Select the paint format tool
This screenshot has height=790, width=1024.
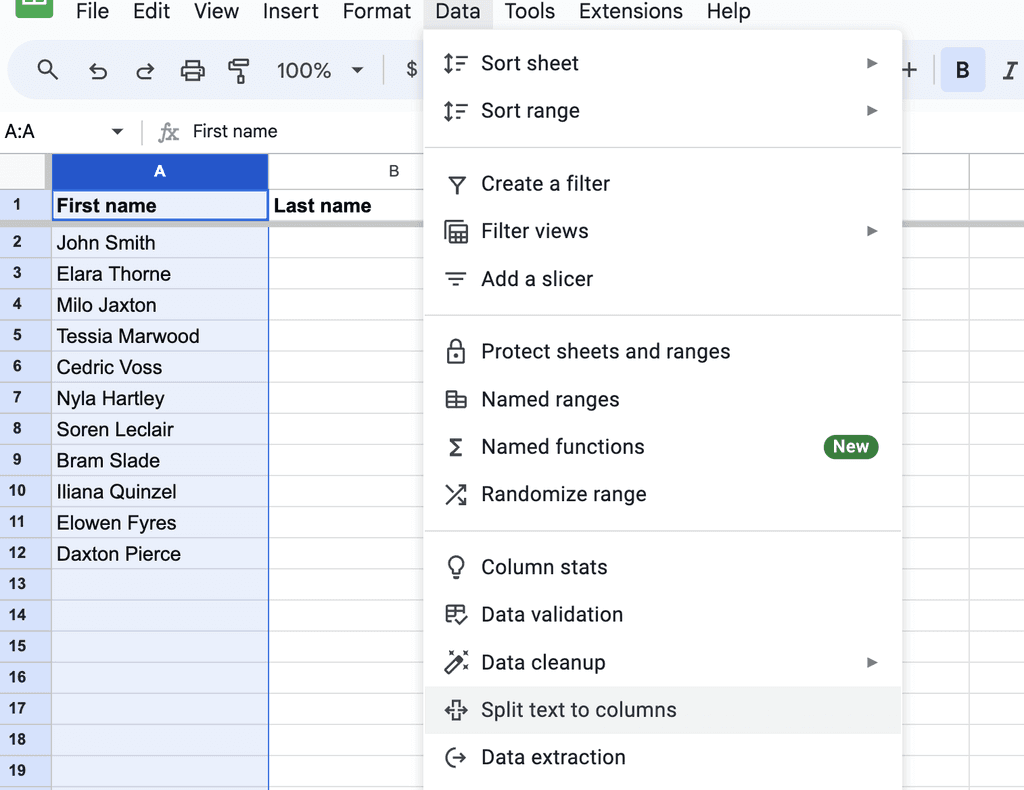pyautogui.click(x=240, y=70)
